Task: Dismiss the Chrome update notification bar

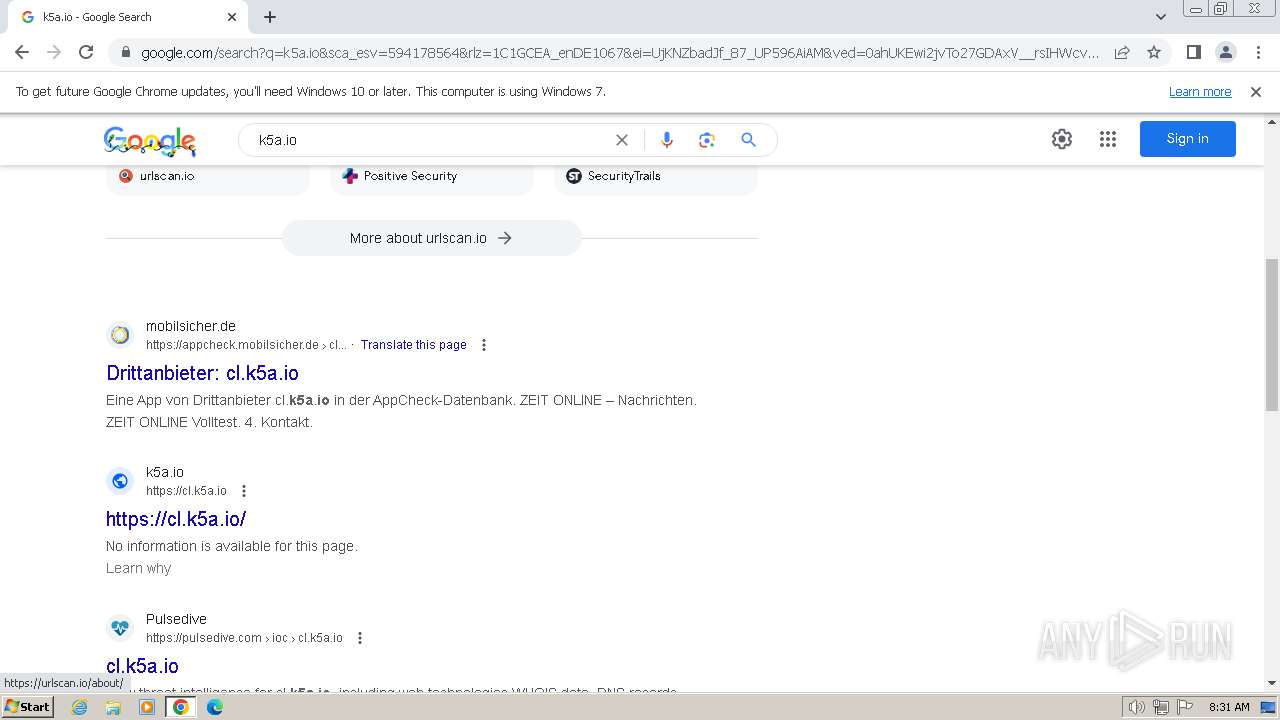Action: [1256, 92]
